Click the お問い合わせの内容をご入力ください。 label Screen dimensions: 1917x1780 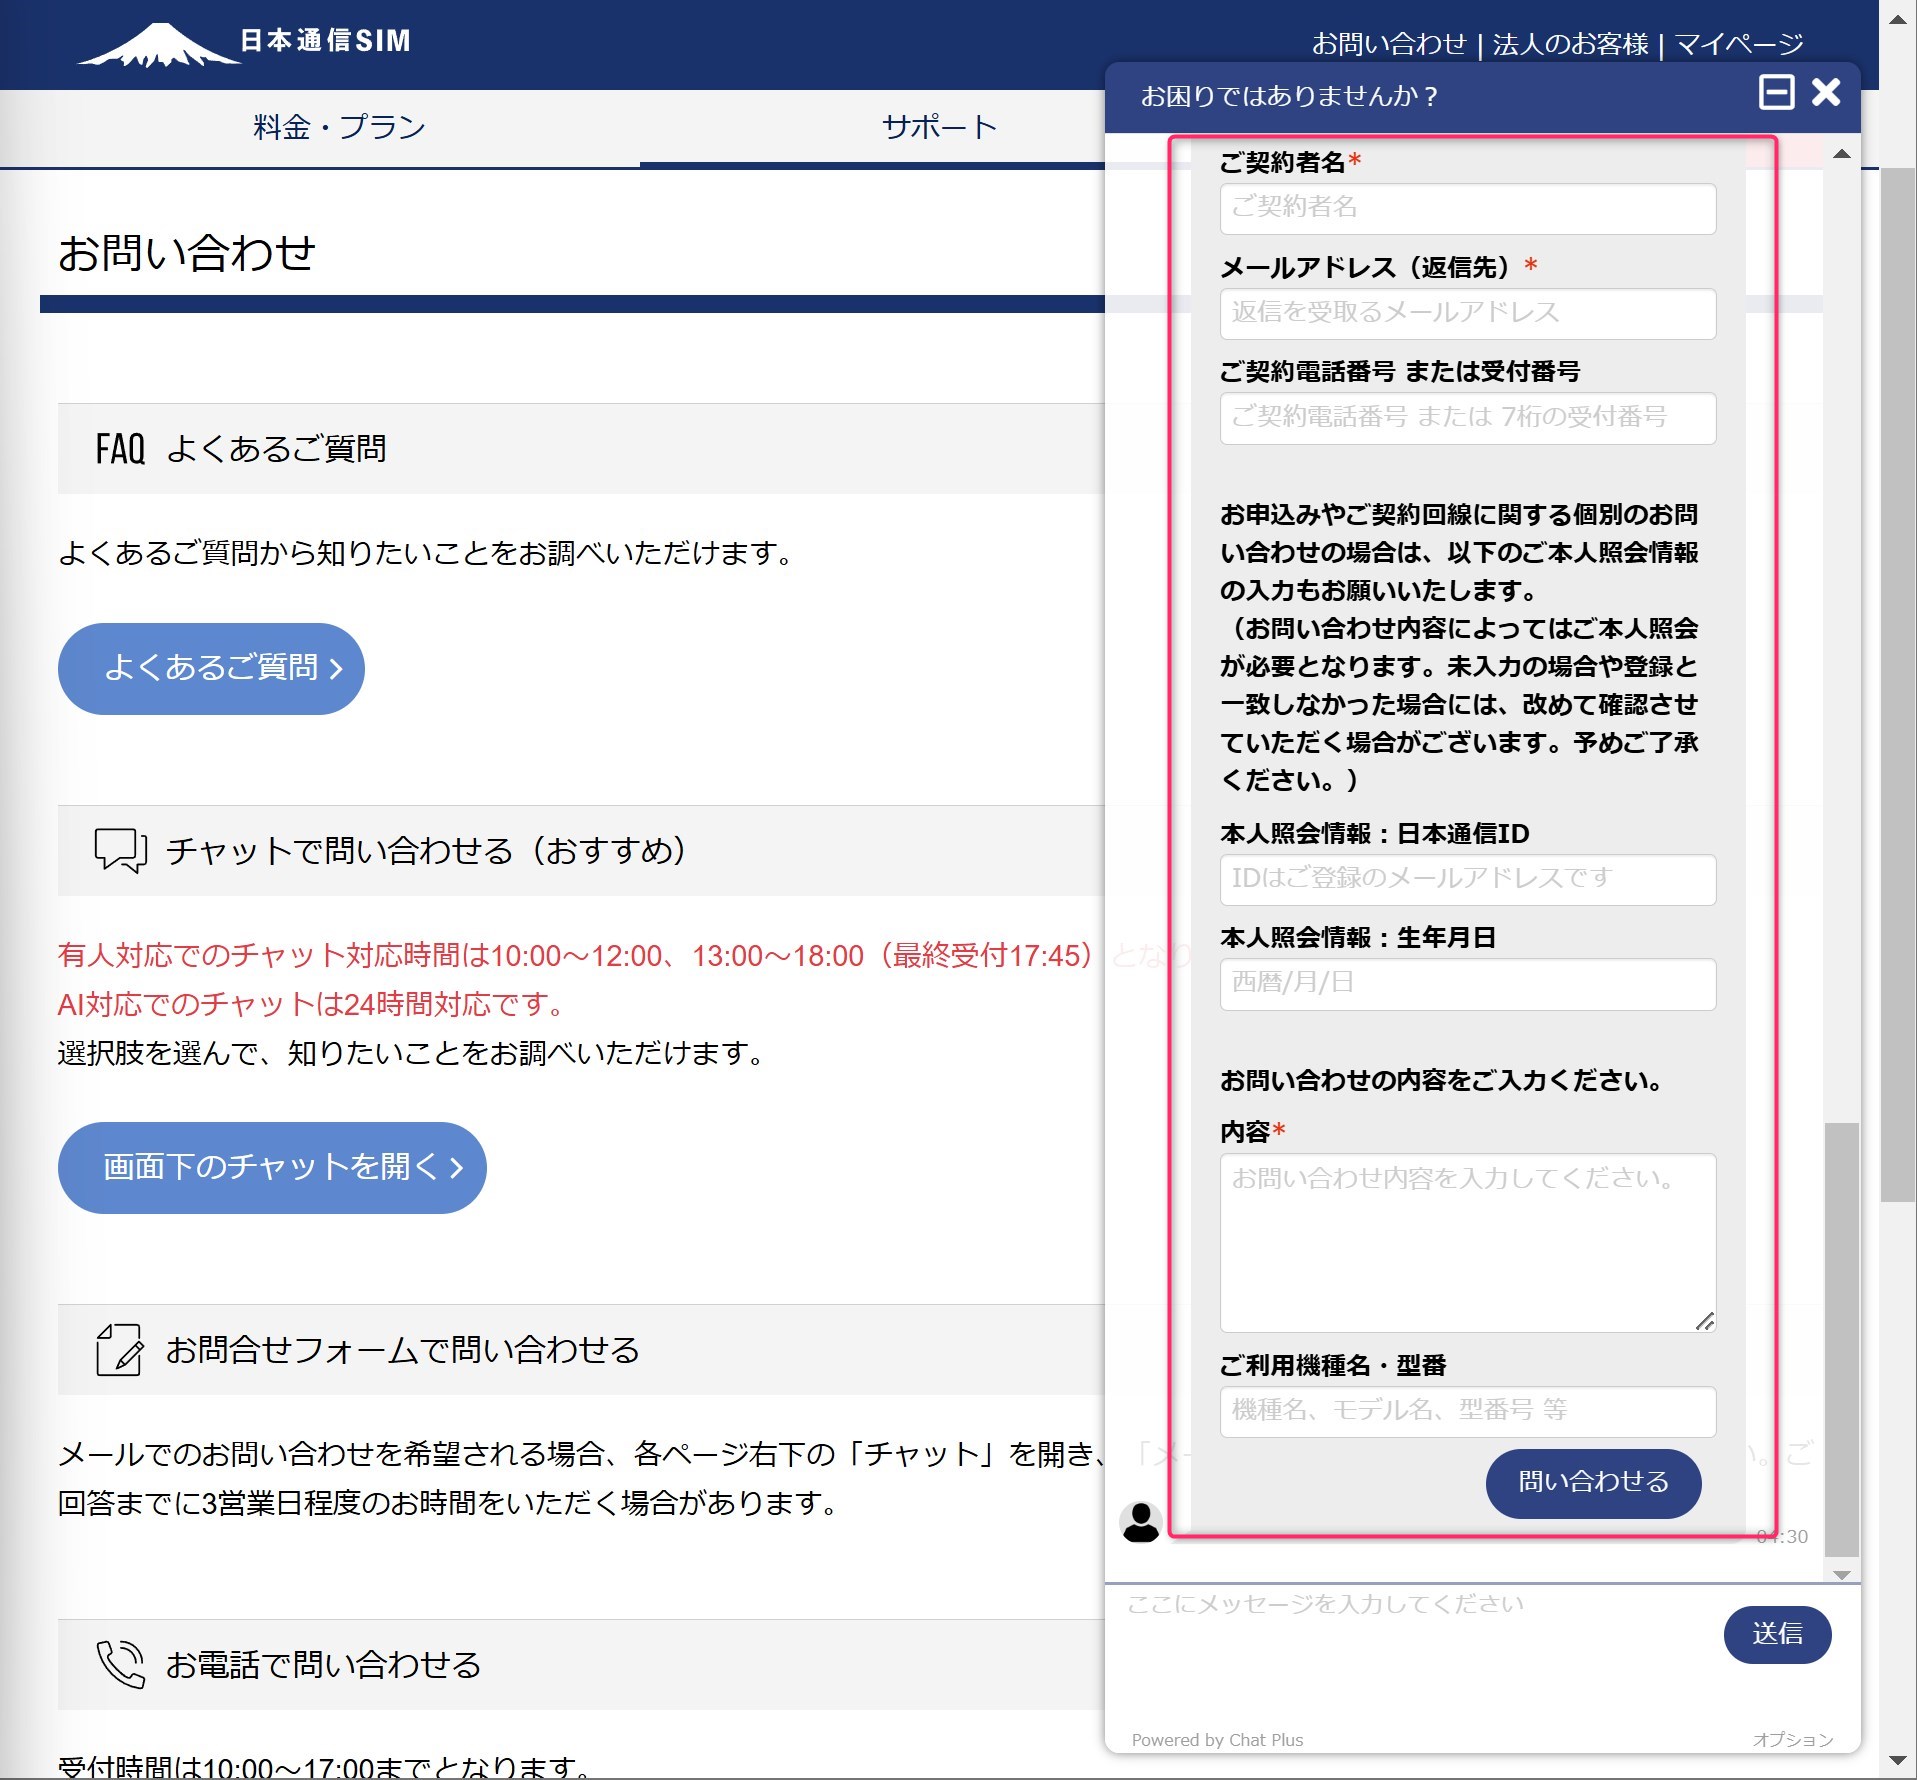tap(1442, 1080)
